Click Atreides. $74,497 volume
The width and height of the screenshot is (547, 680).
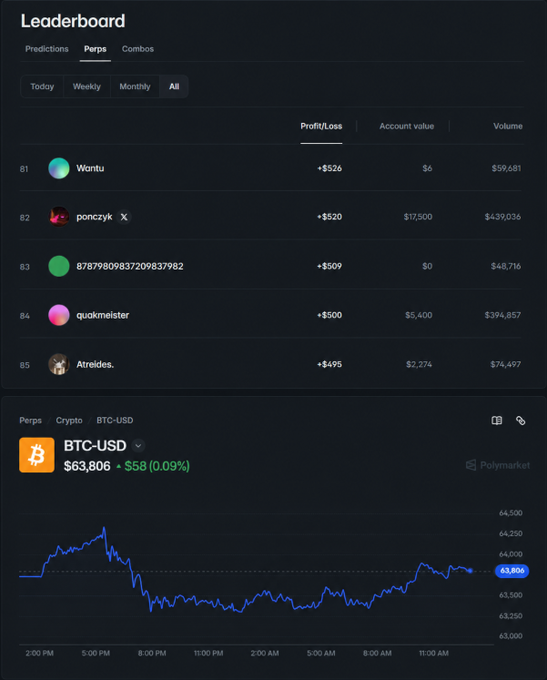[x=505, y=364]
